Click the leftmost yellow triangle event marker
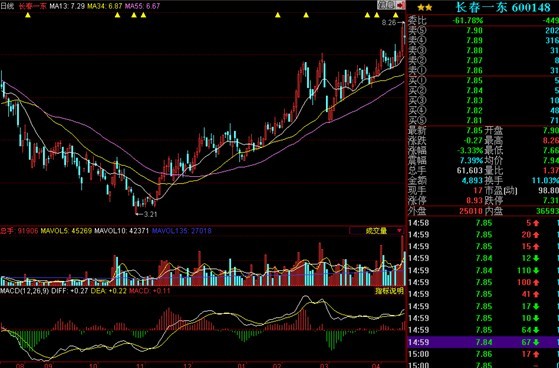 [28, 15]
